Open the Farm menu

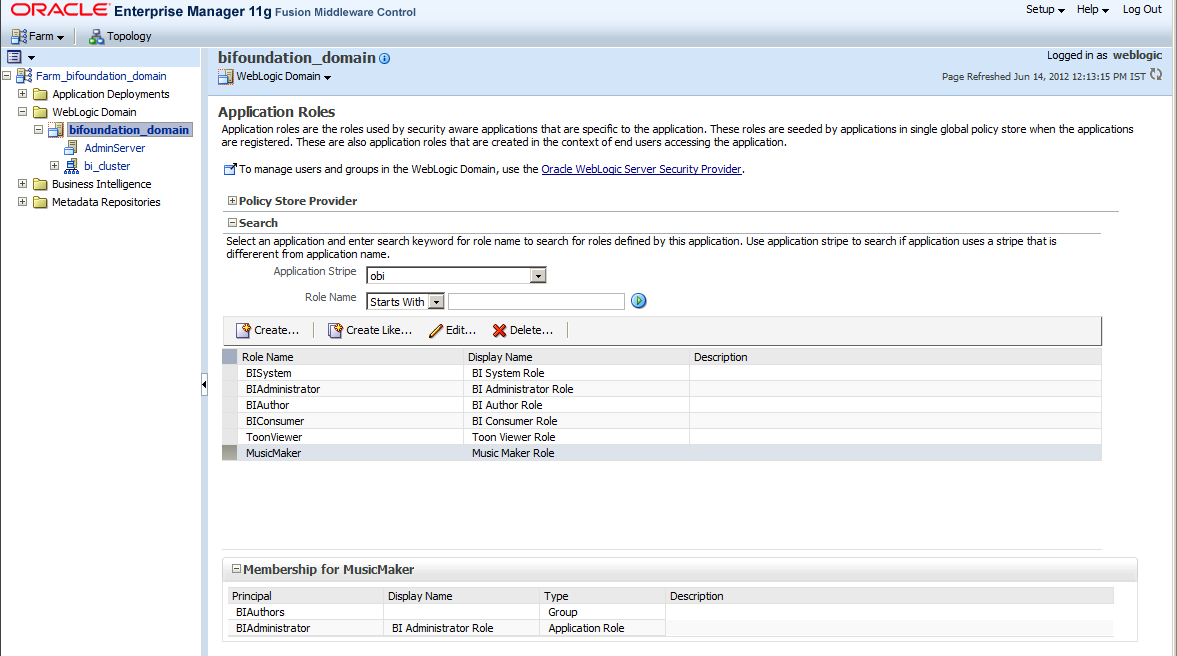coord(39,35)
